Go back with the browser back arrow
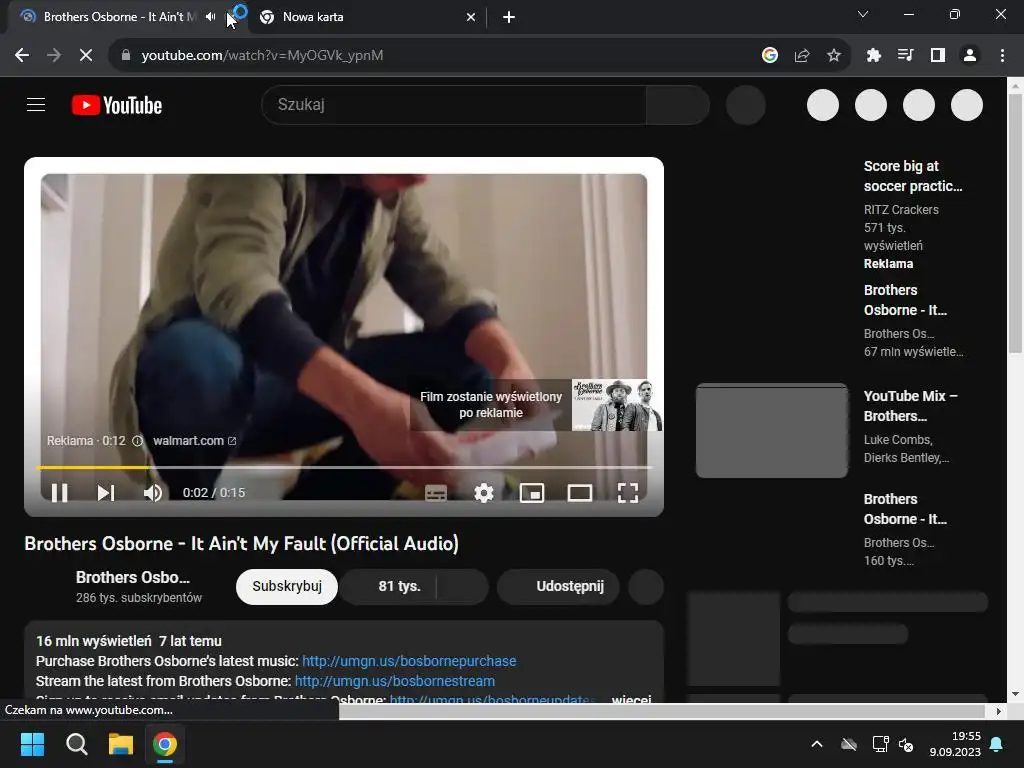 point(22,56)
